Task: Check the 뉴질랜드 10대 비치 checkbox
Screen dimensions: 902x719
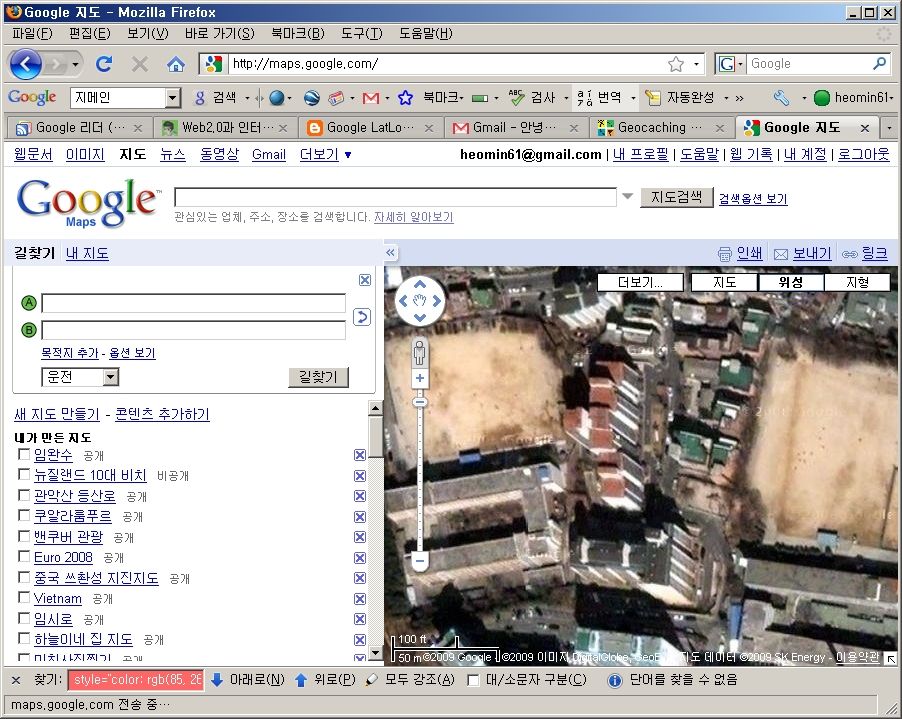Action: [24, 475]
